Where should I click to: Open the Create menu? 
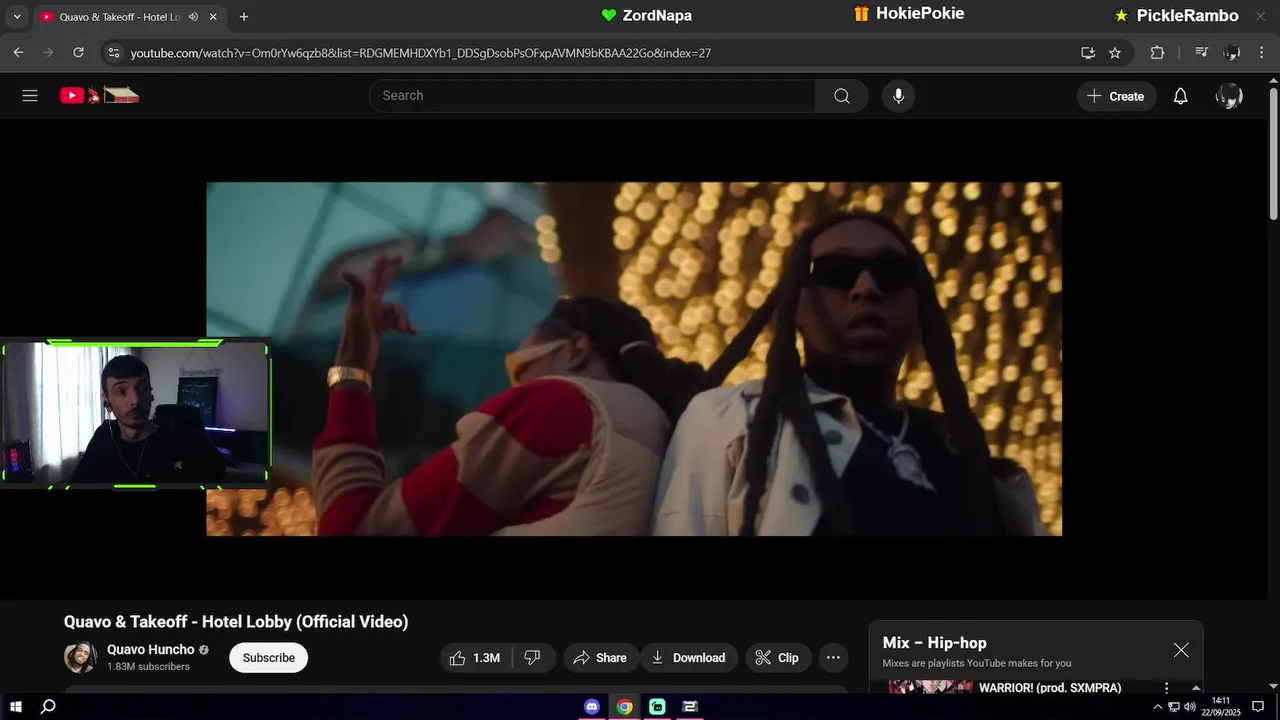[1116, 96]
